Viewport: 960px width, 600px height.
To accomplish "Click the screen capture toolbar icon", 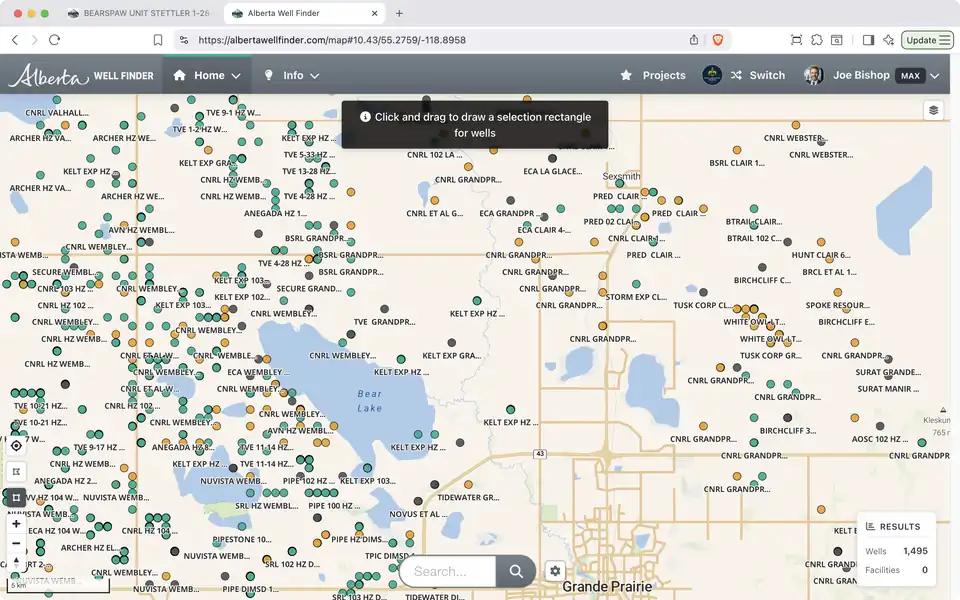I will tap(797, 40).
